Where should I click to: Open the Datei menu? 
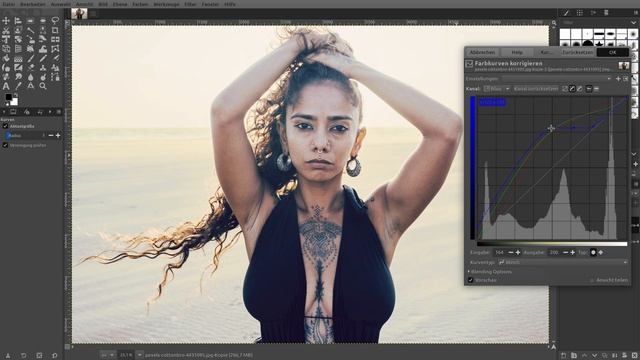(x=8, y=4)
